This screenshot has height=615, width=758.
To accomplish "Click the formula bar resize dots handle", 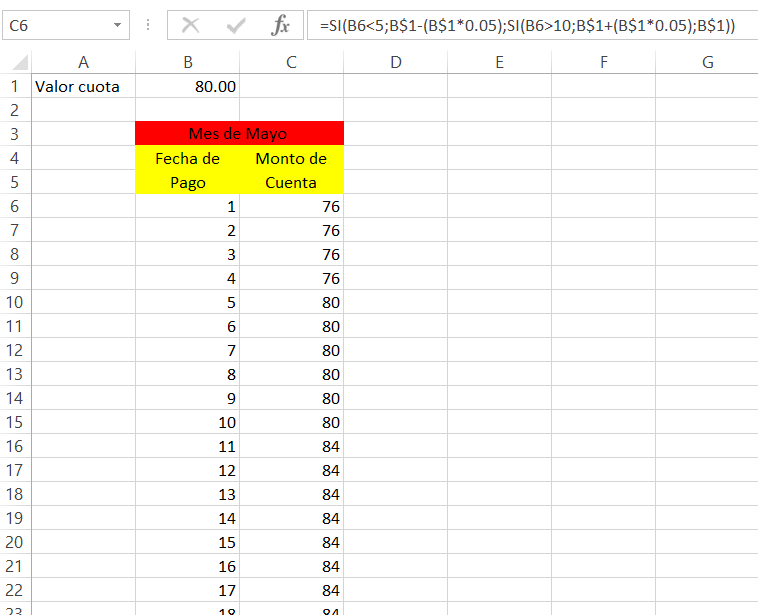I will [148, 25].
